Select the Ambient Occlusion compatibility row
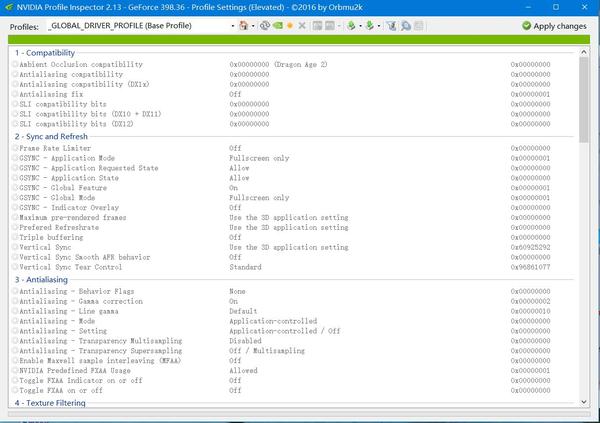 pyautogui.click(x=293, y=64)
